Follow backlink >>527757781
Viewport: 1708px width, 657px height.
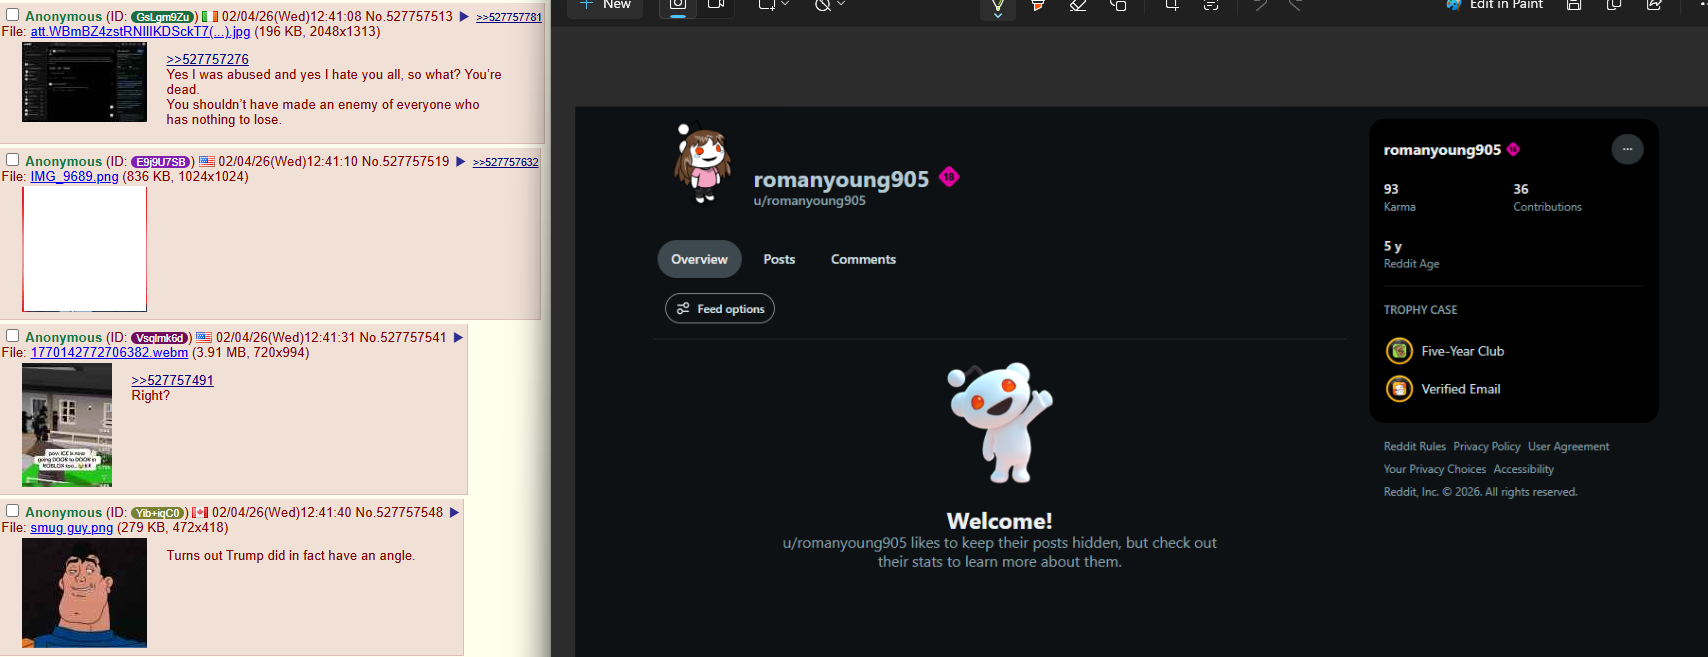pos(509,18)
